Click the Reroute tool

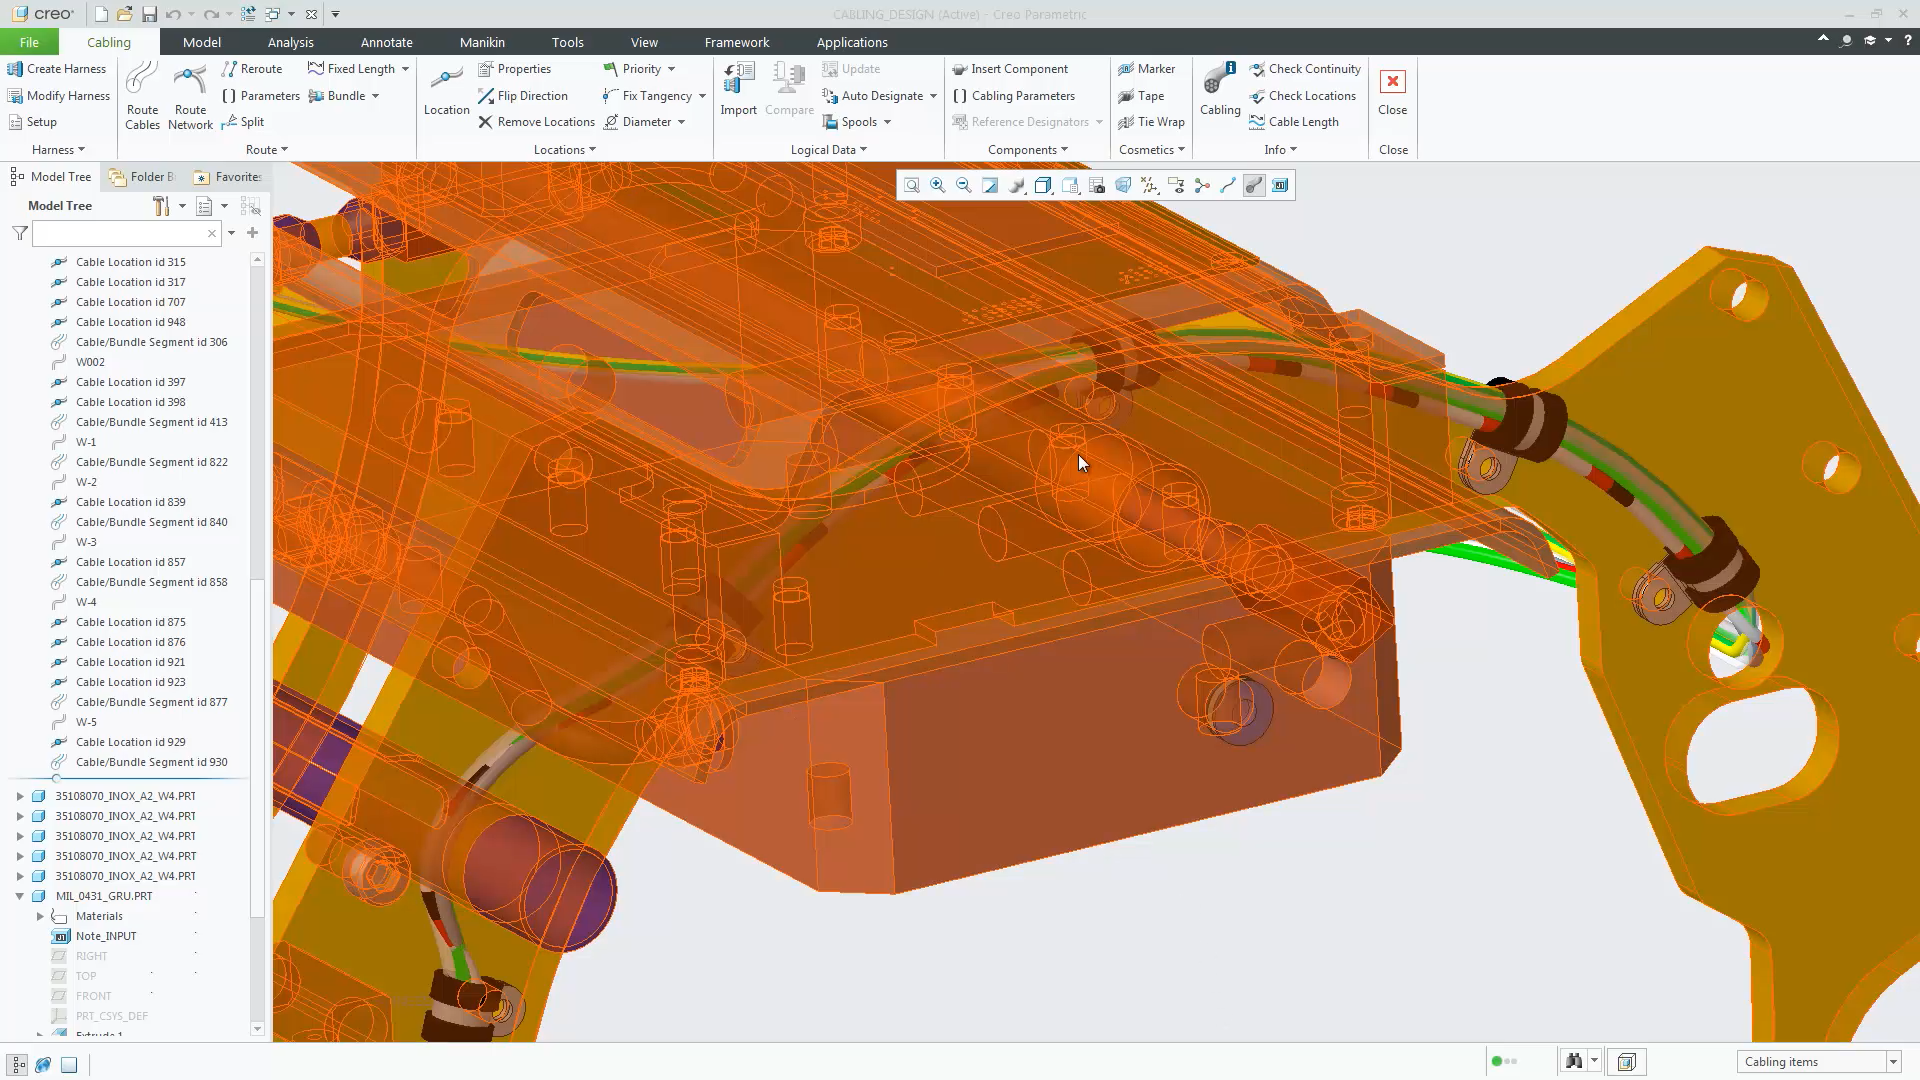(252, 69)
